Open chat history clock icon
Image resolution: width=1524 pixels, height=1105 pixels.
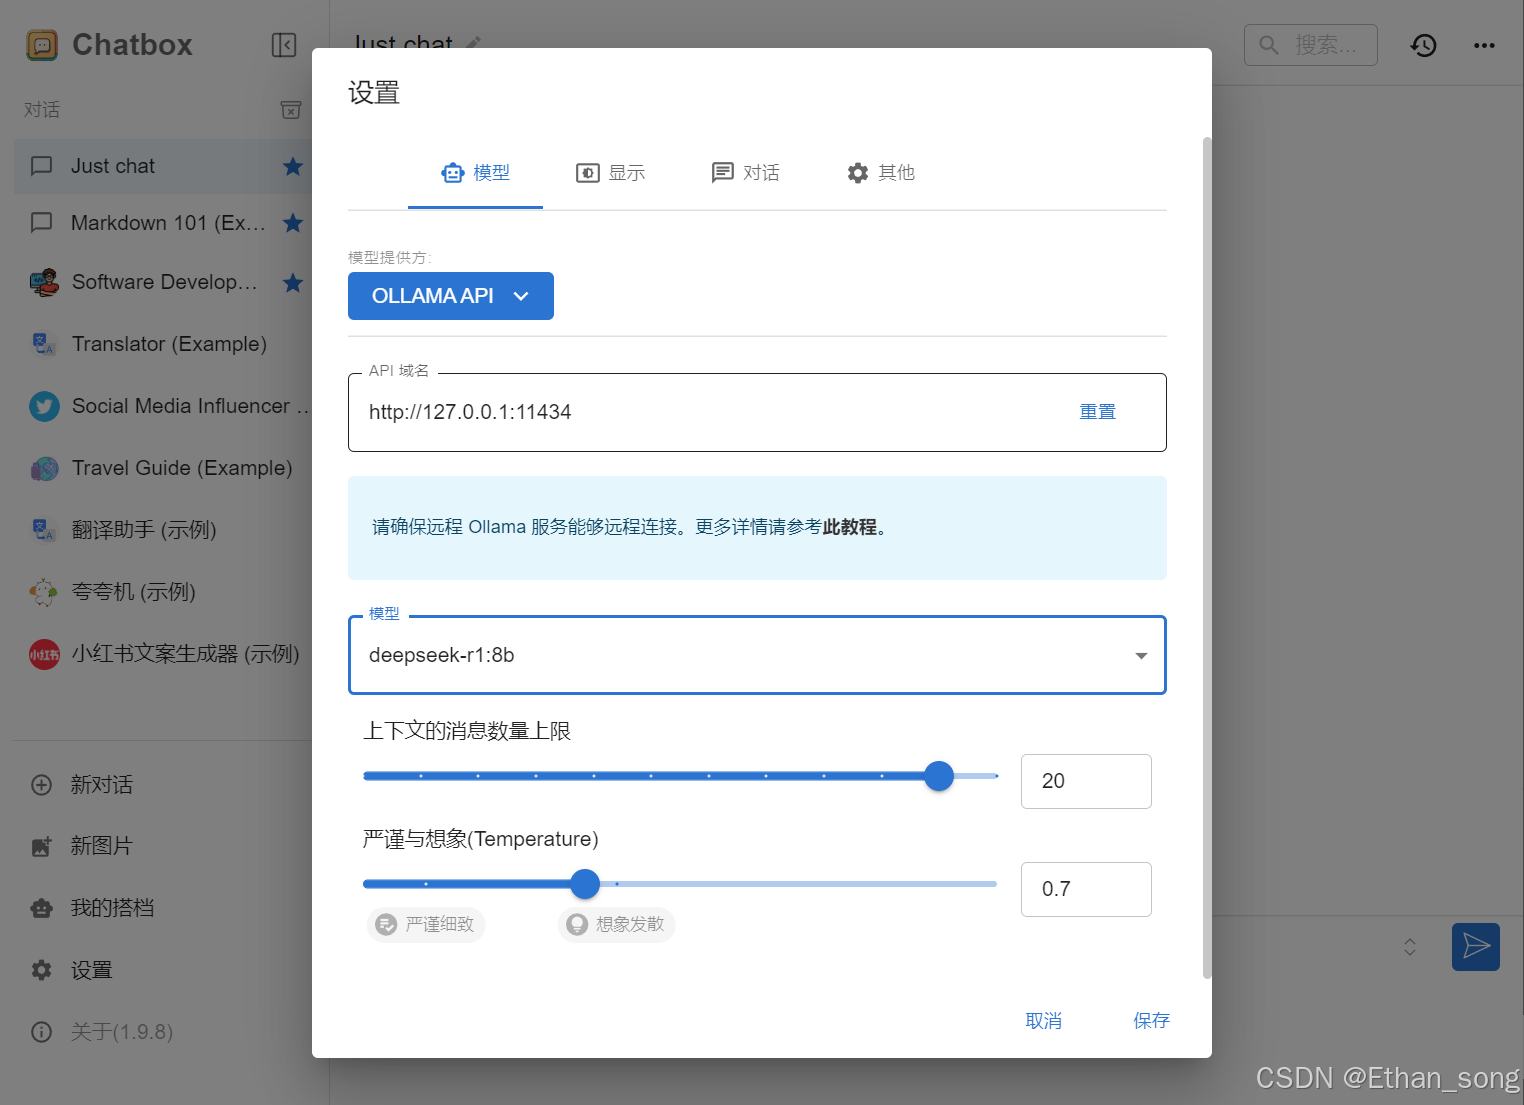coord(1424,45)
